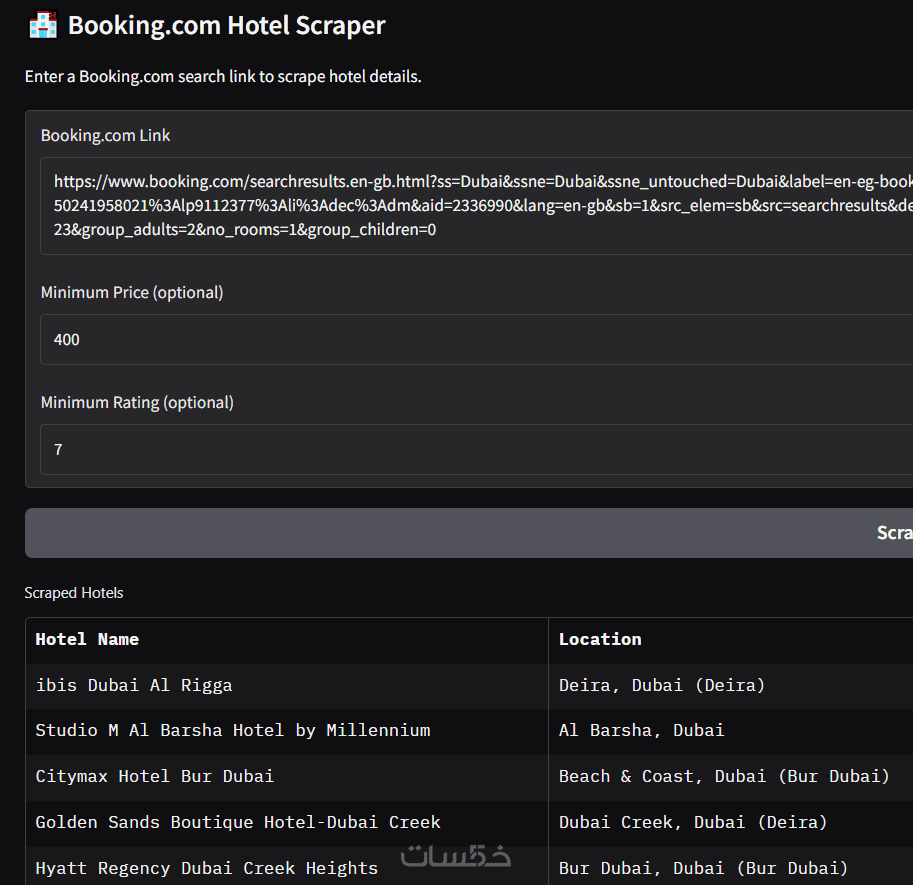Select the Citymax Hotel Bur Dubai cell
The height and width of the screenshot is (885, 913).
point(154,777)
